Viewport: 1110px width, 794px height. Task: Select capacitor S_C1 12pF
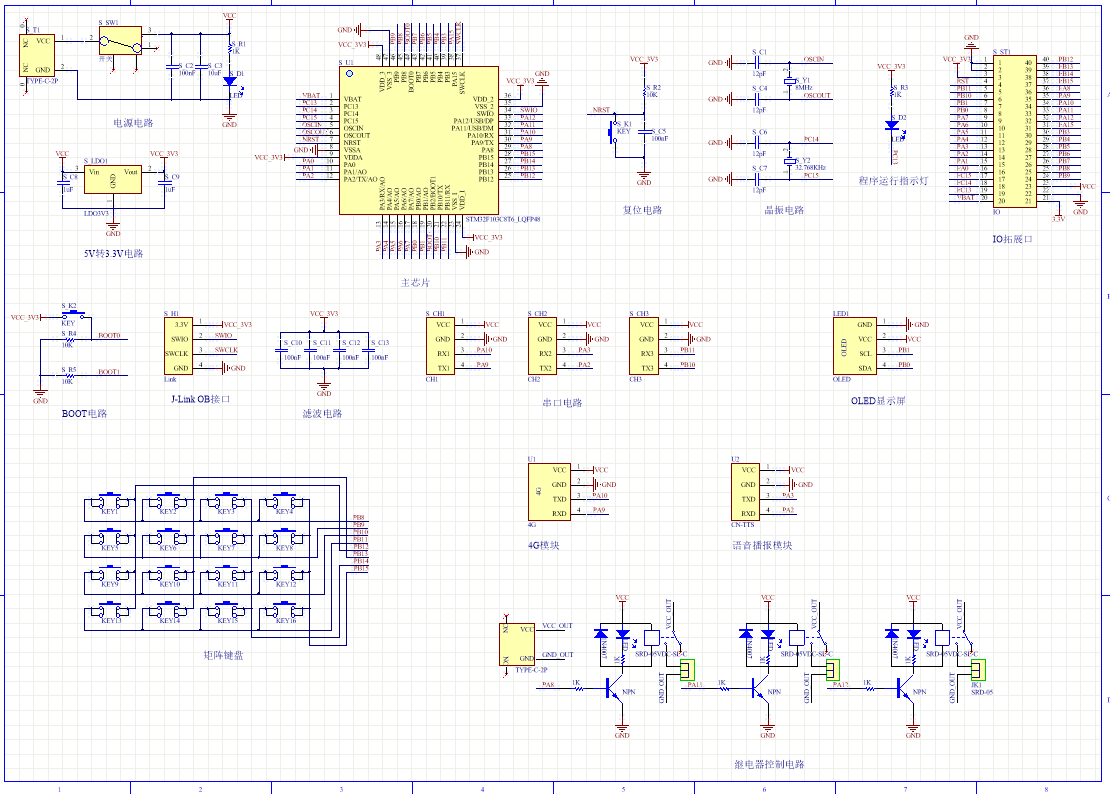click(x=757, y=63)
